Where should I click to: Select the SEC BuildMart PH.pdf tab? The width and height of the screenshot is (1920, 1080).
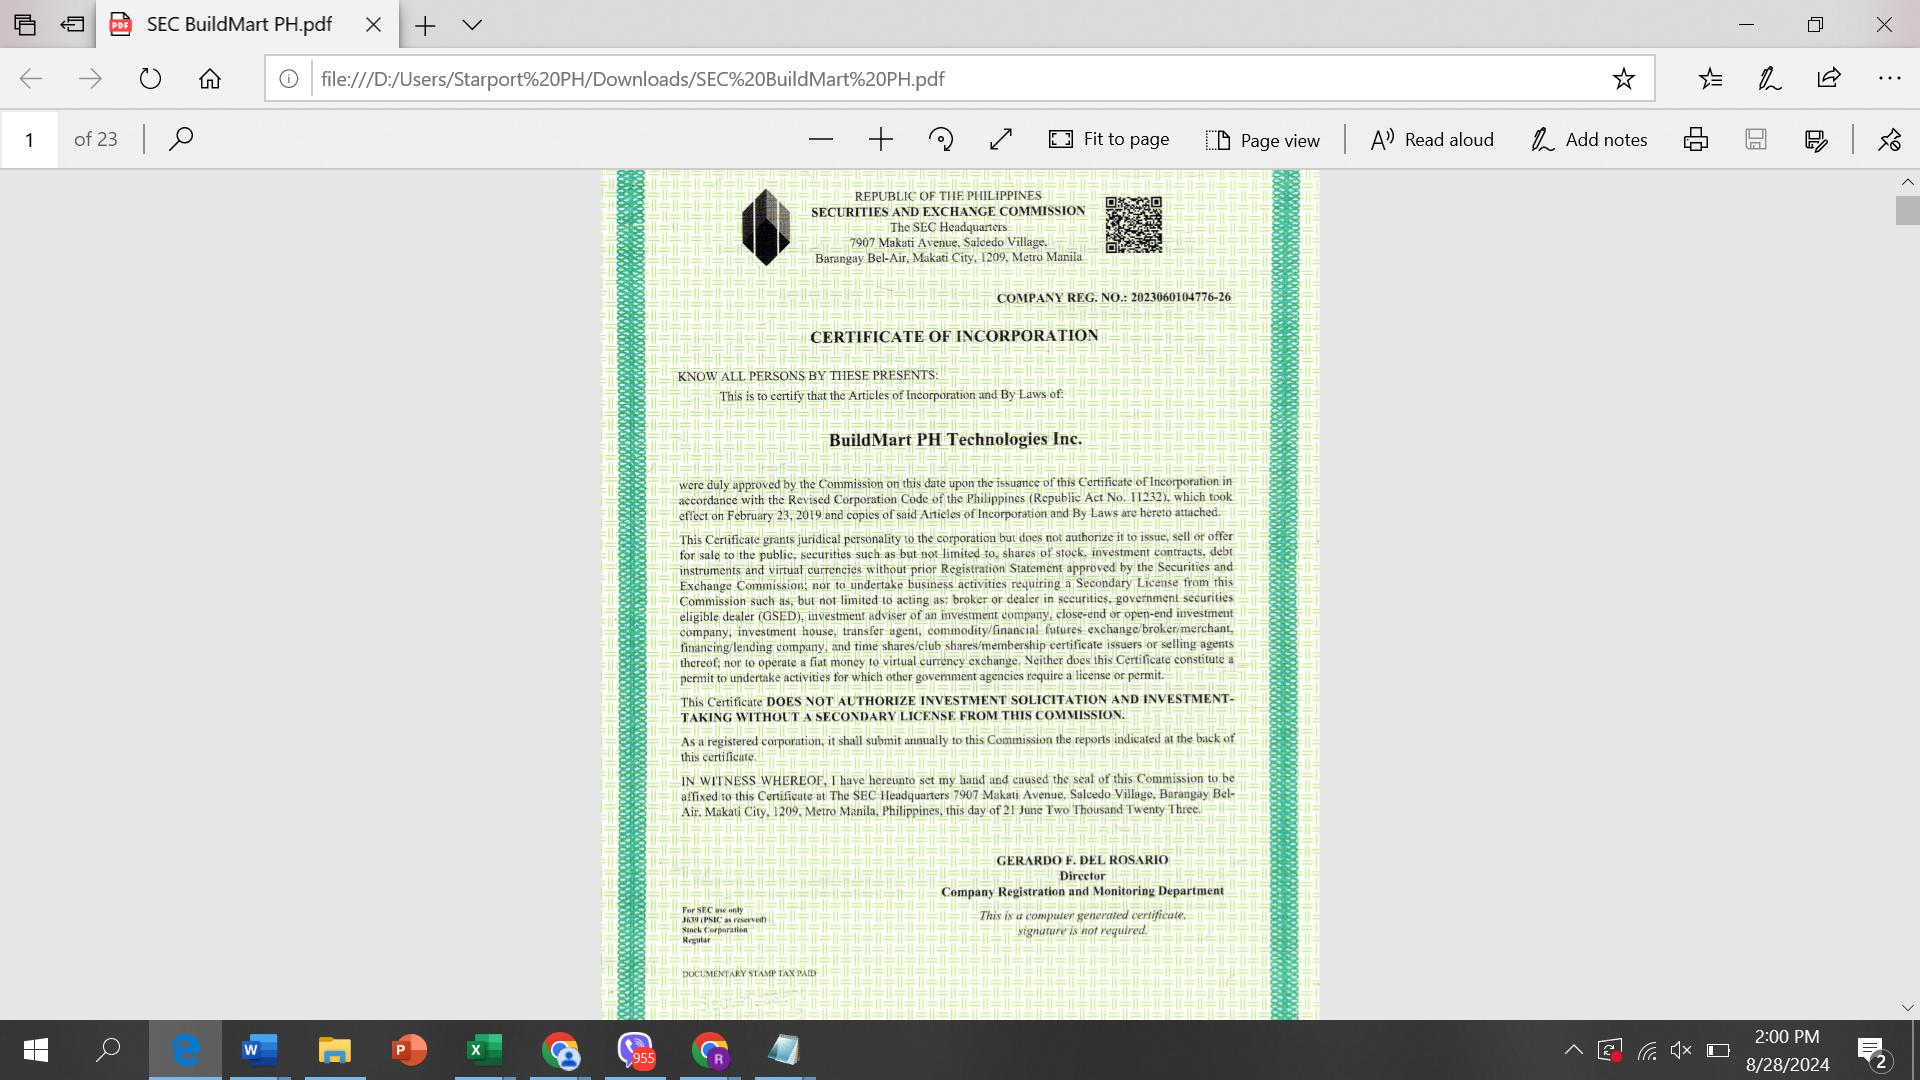pos(239,25)
